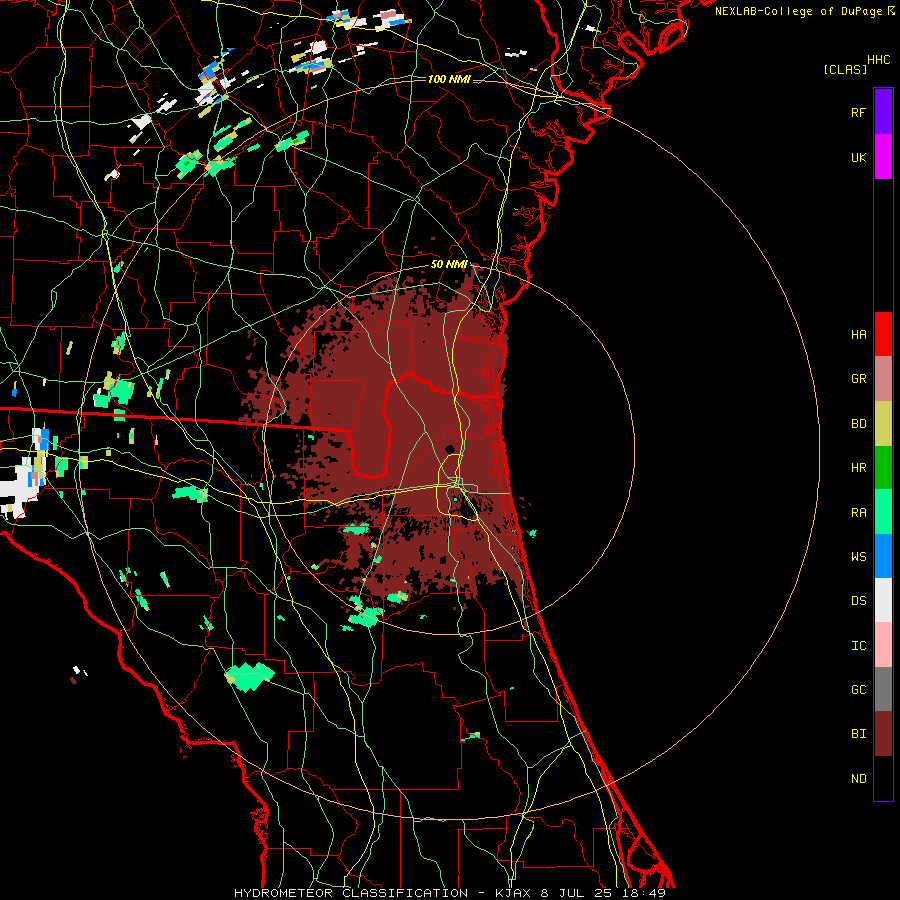Click the 'ND' legend label
This screenshot has width=900, height=900.
point(858,779)
